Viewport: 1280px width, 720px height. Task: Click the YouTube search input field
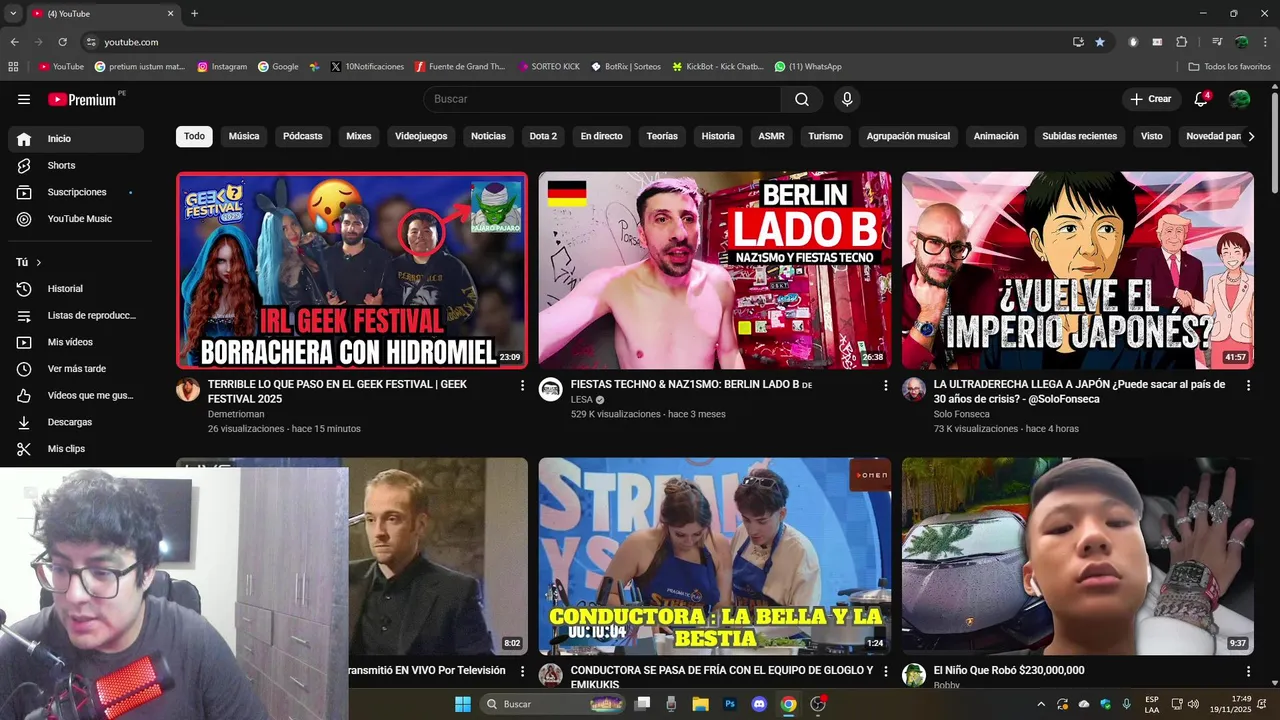pos(602,99)
